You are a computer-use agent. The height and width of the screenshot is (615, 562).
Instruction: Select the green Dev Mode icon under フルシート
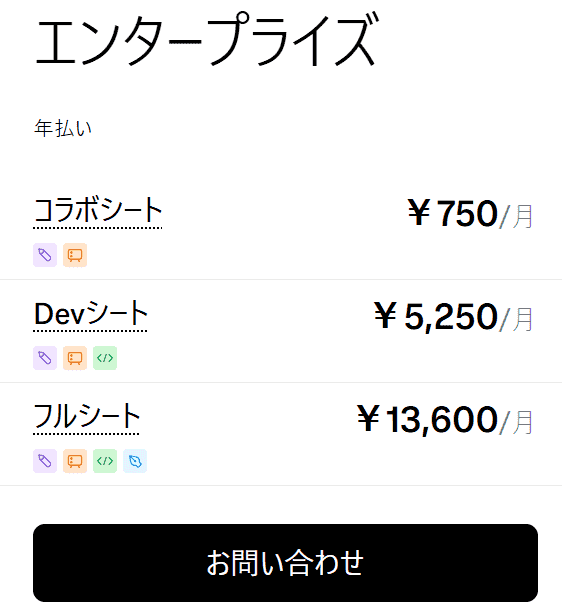105,461
